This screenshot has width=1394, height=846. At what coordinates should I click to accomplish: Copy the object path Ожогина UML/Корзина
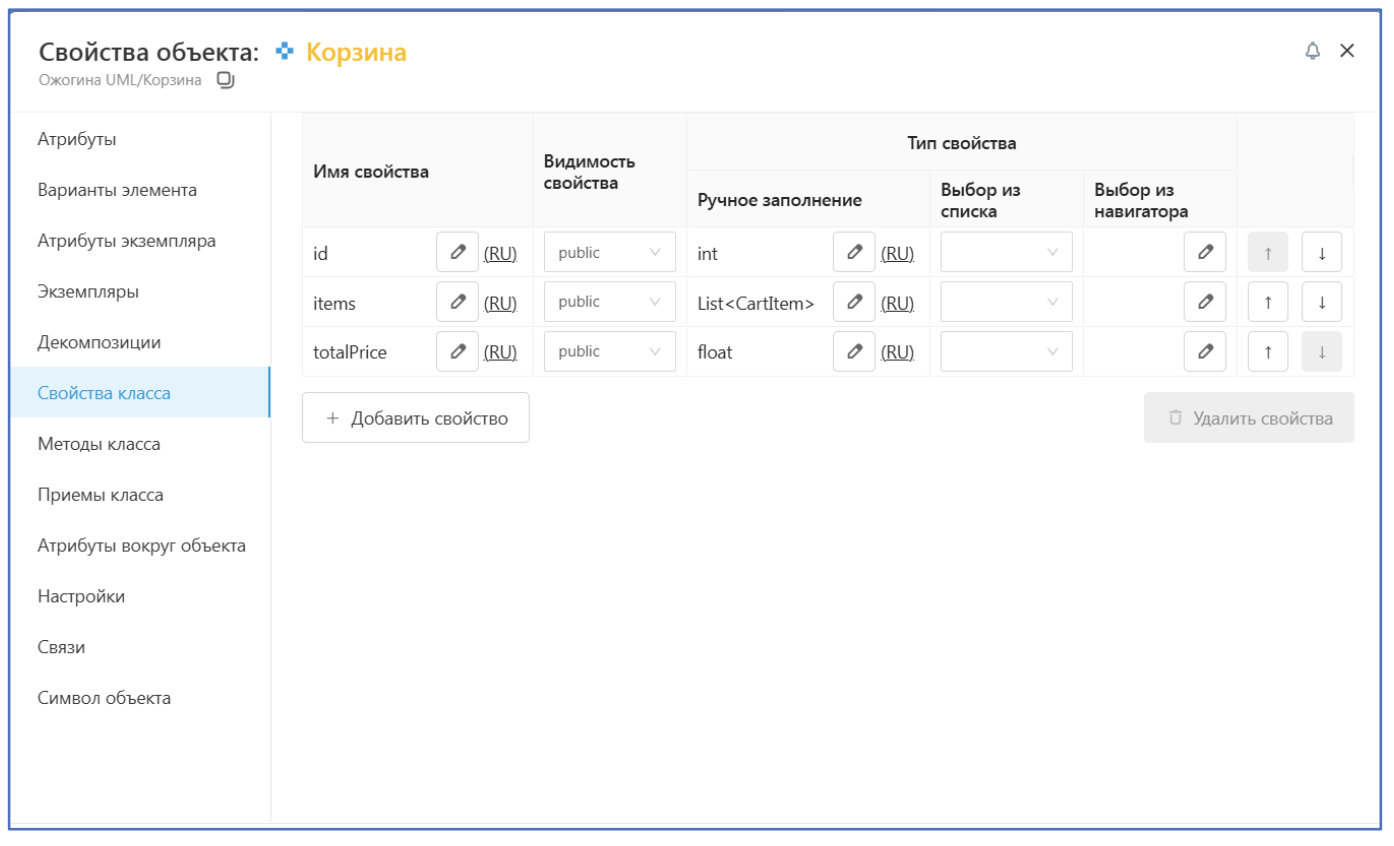[226, 80]
